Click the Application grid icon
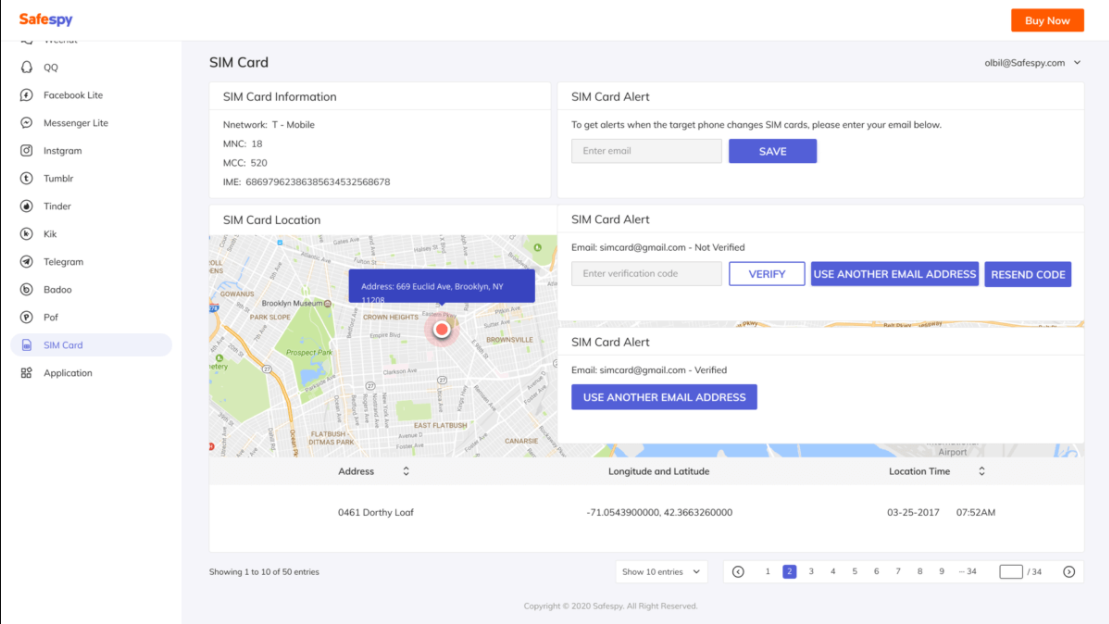The height and width of the screenshot is (624, 1109). [x=26, y=373]
